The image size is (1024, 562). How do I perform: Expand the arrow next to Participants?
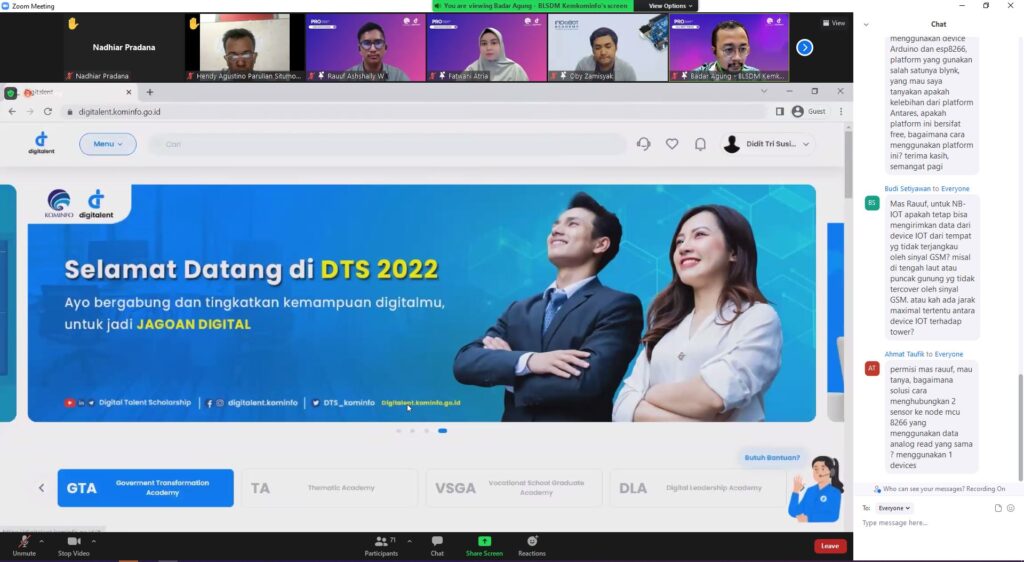click(409, 541)
